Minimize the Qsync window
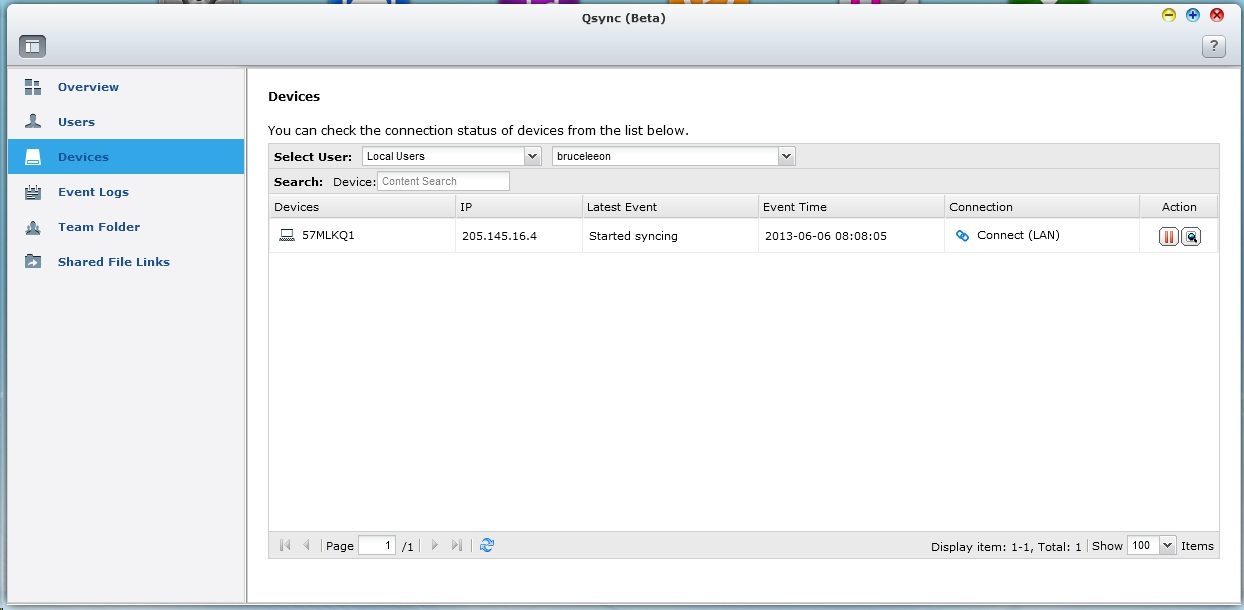Viewport: 1244px width, 610px height. pyautogui.click(x=1168, y=15)
